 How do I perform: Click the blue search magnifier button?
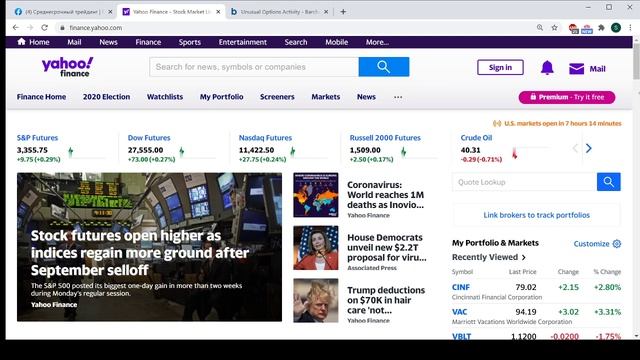pyautogui.click(x=384, y=67)
